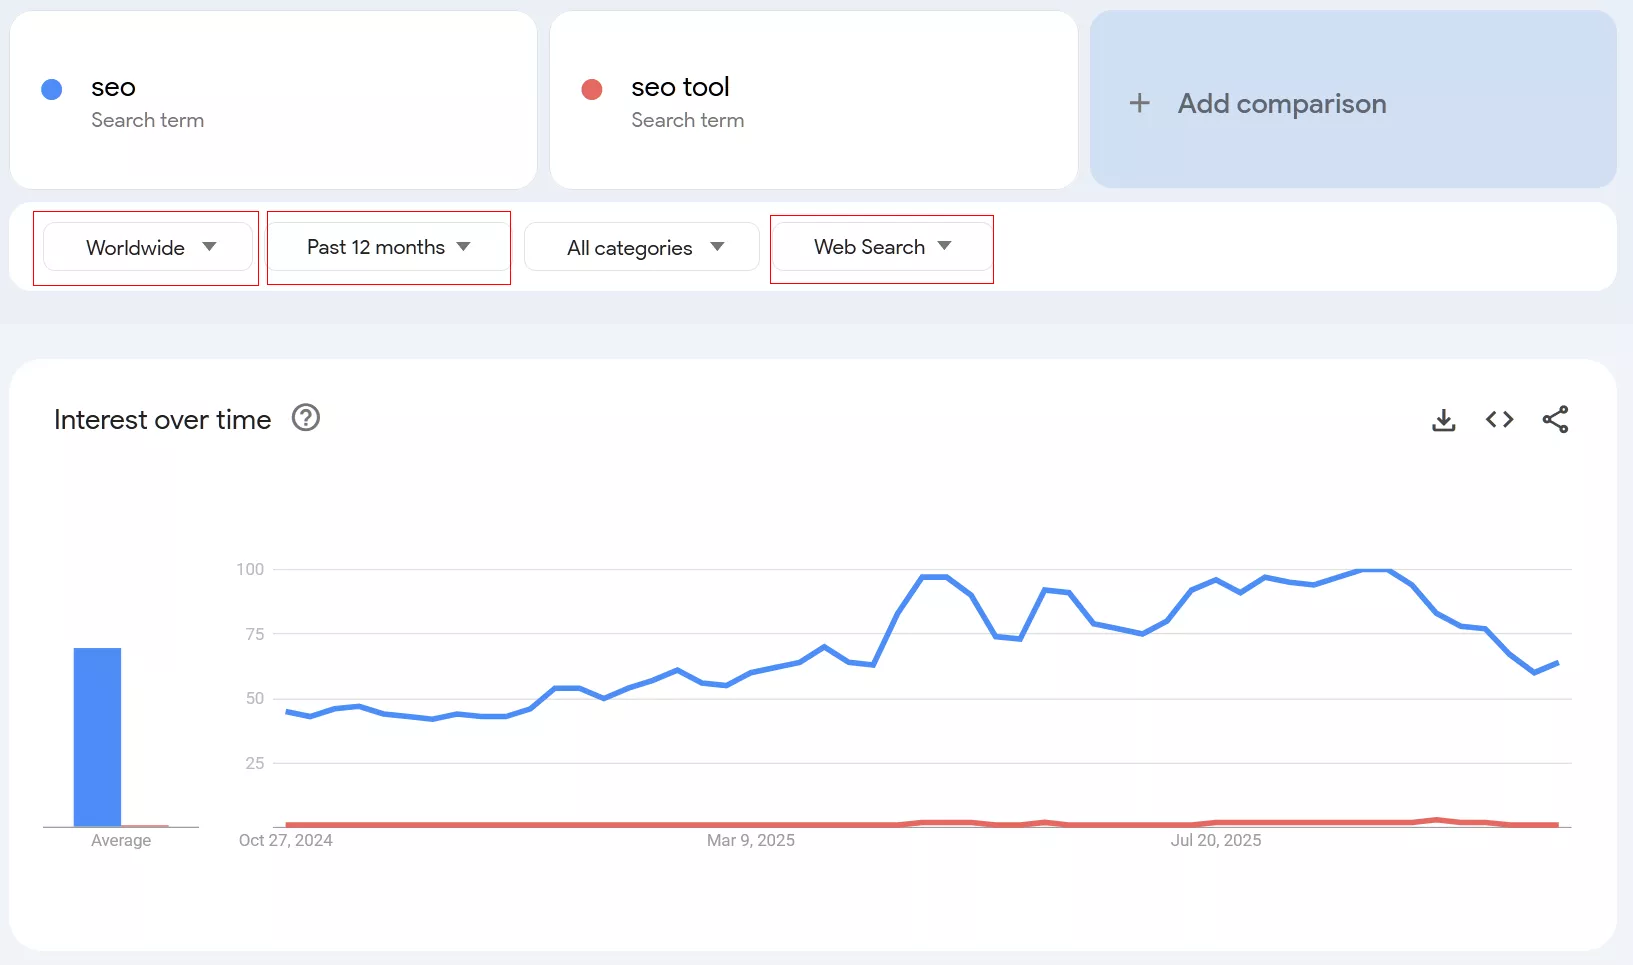Open the All categories dropdown
This screenshot has width=1633, height=965.
tap(641, 247)
